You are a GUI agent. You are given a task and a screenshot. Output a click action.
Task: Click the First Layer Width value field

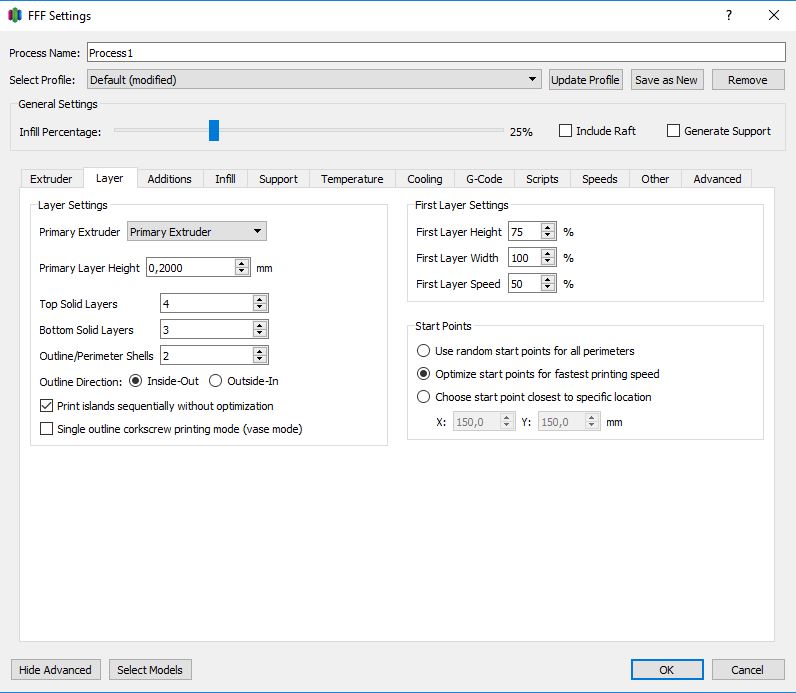pos(524,257)
